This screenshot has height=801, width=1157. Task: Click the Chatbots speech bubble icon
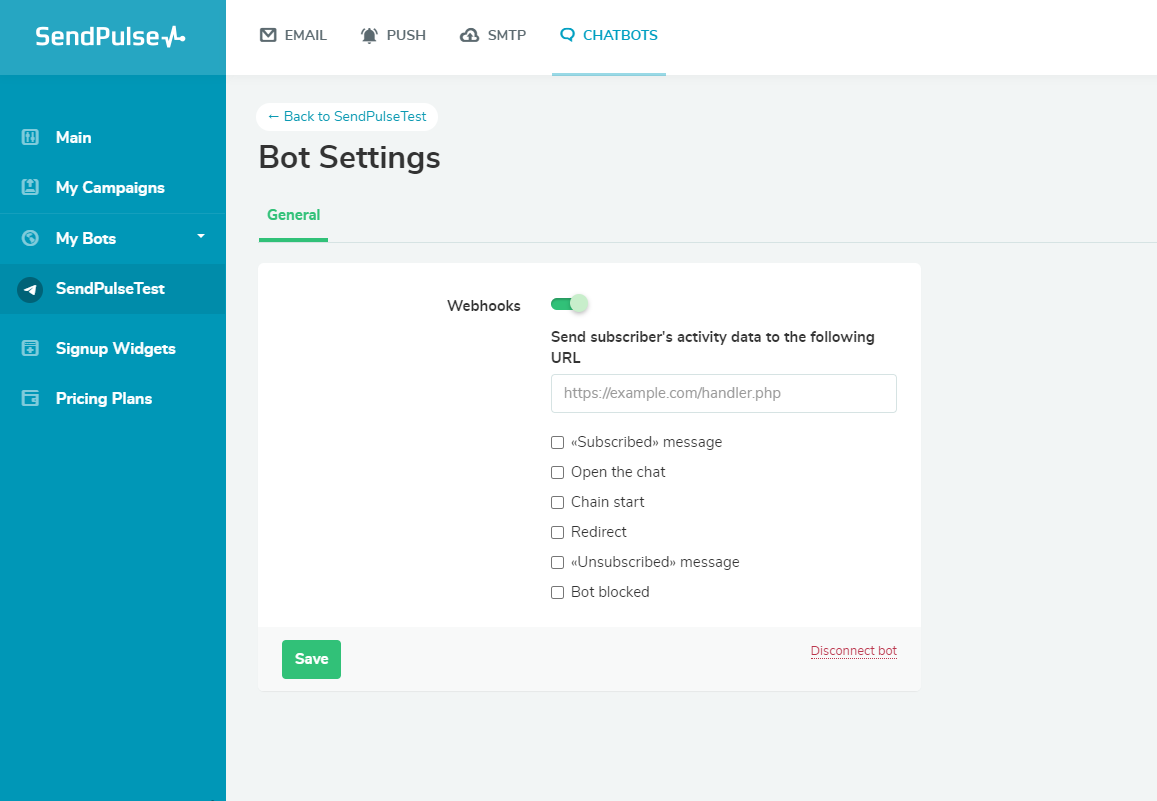567,35
